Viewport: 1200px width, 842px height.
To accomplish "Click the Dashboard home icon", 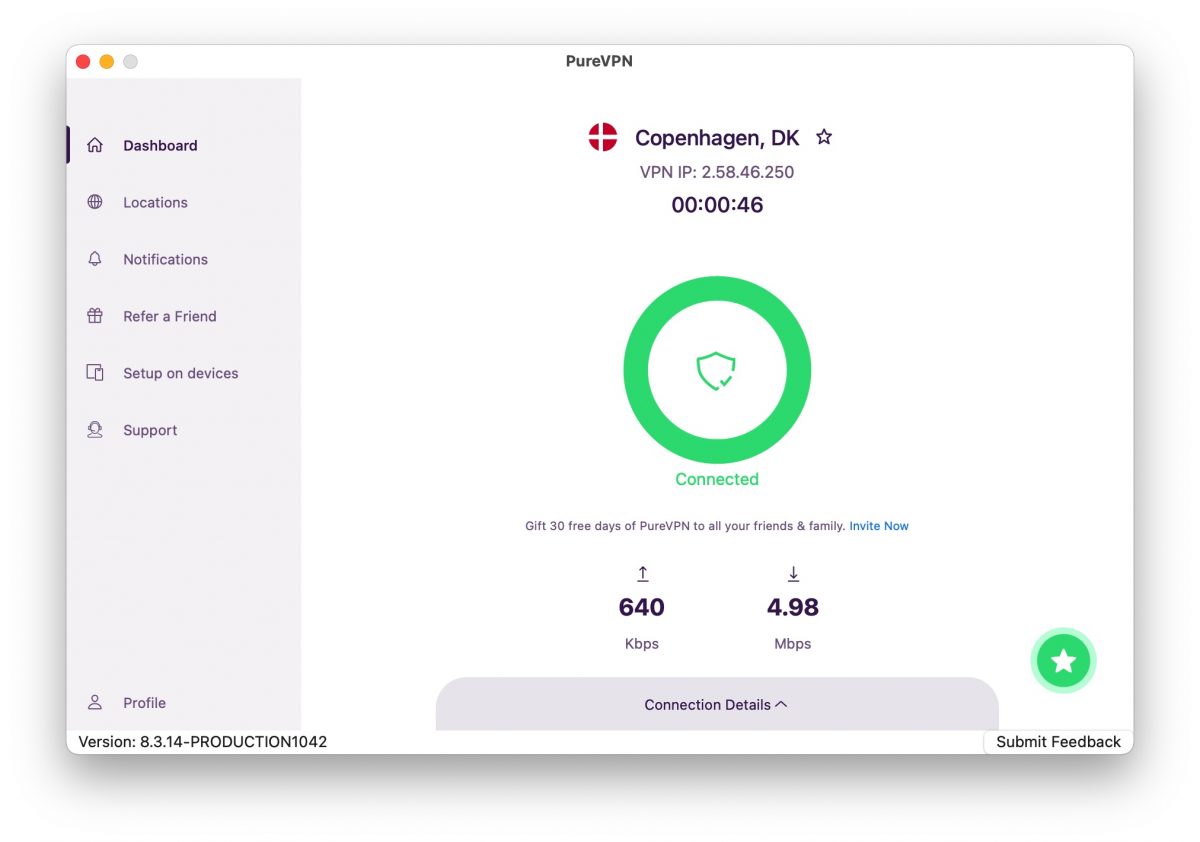I will click(x=95, y=145).
